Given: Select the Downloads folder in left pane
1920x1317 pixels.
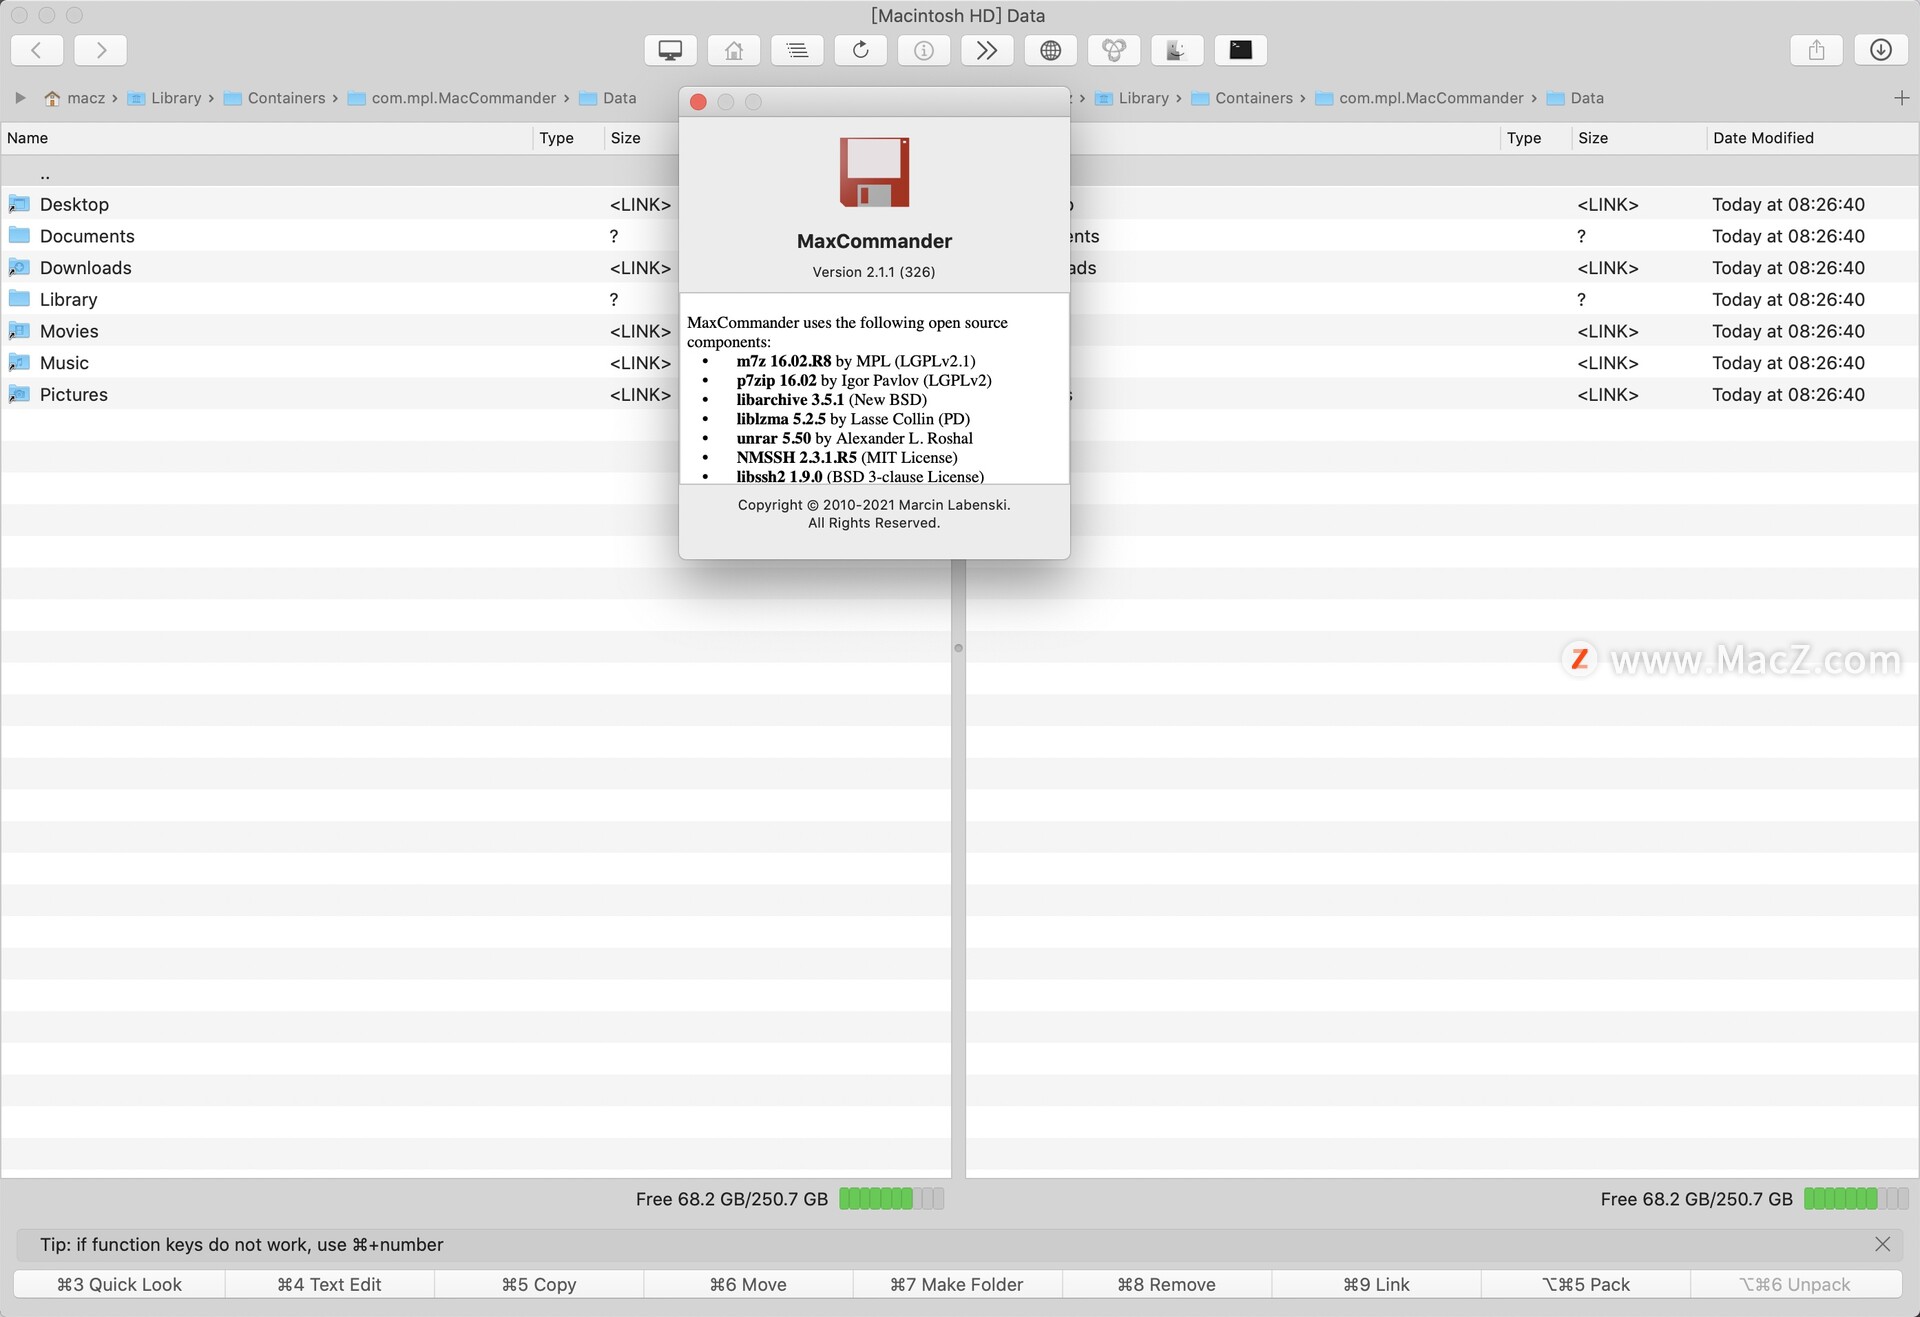Looking at the screenshot, I should click(85, 268).
